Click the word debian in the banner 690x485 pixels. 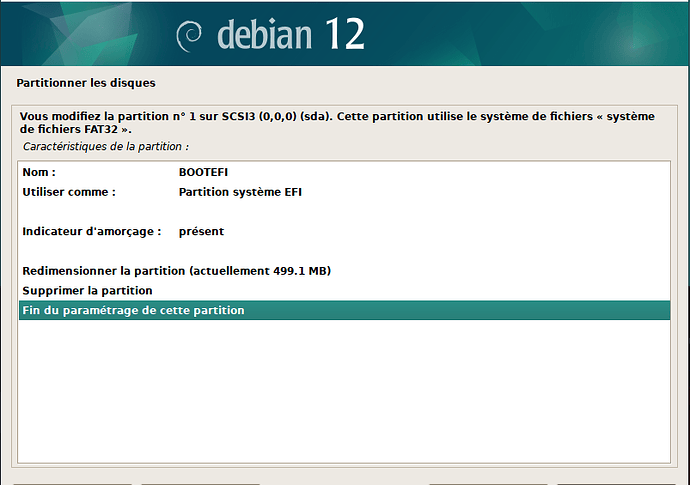point(264,34)
